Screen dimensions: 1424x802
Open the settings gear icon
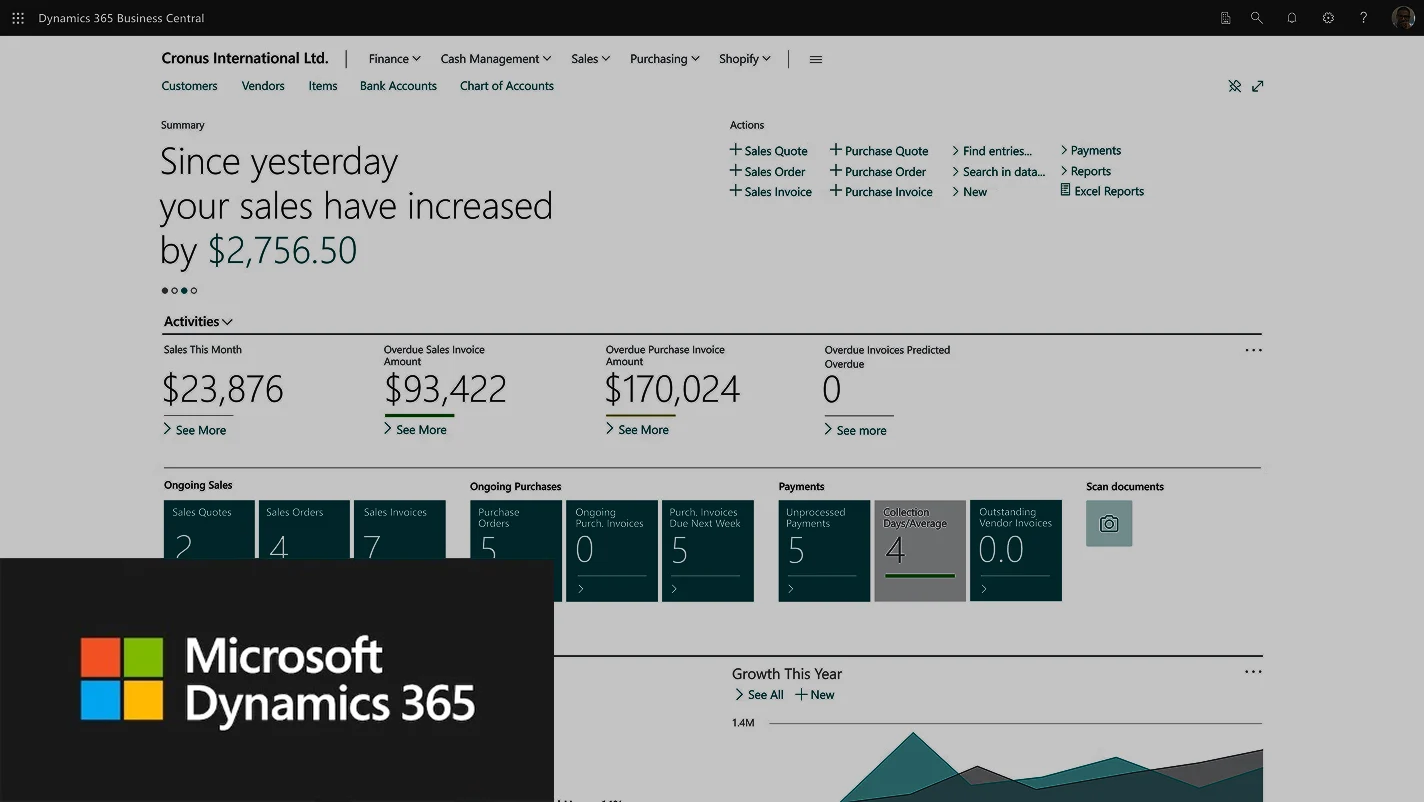click(x=1328, y=18)
